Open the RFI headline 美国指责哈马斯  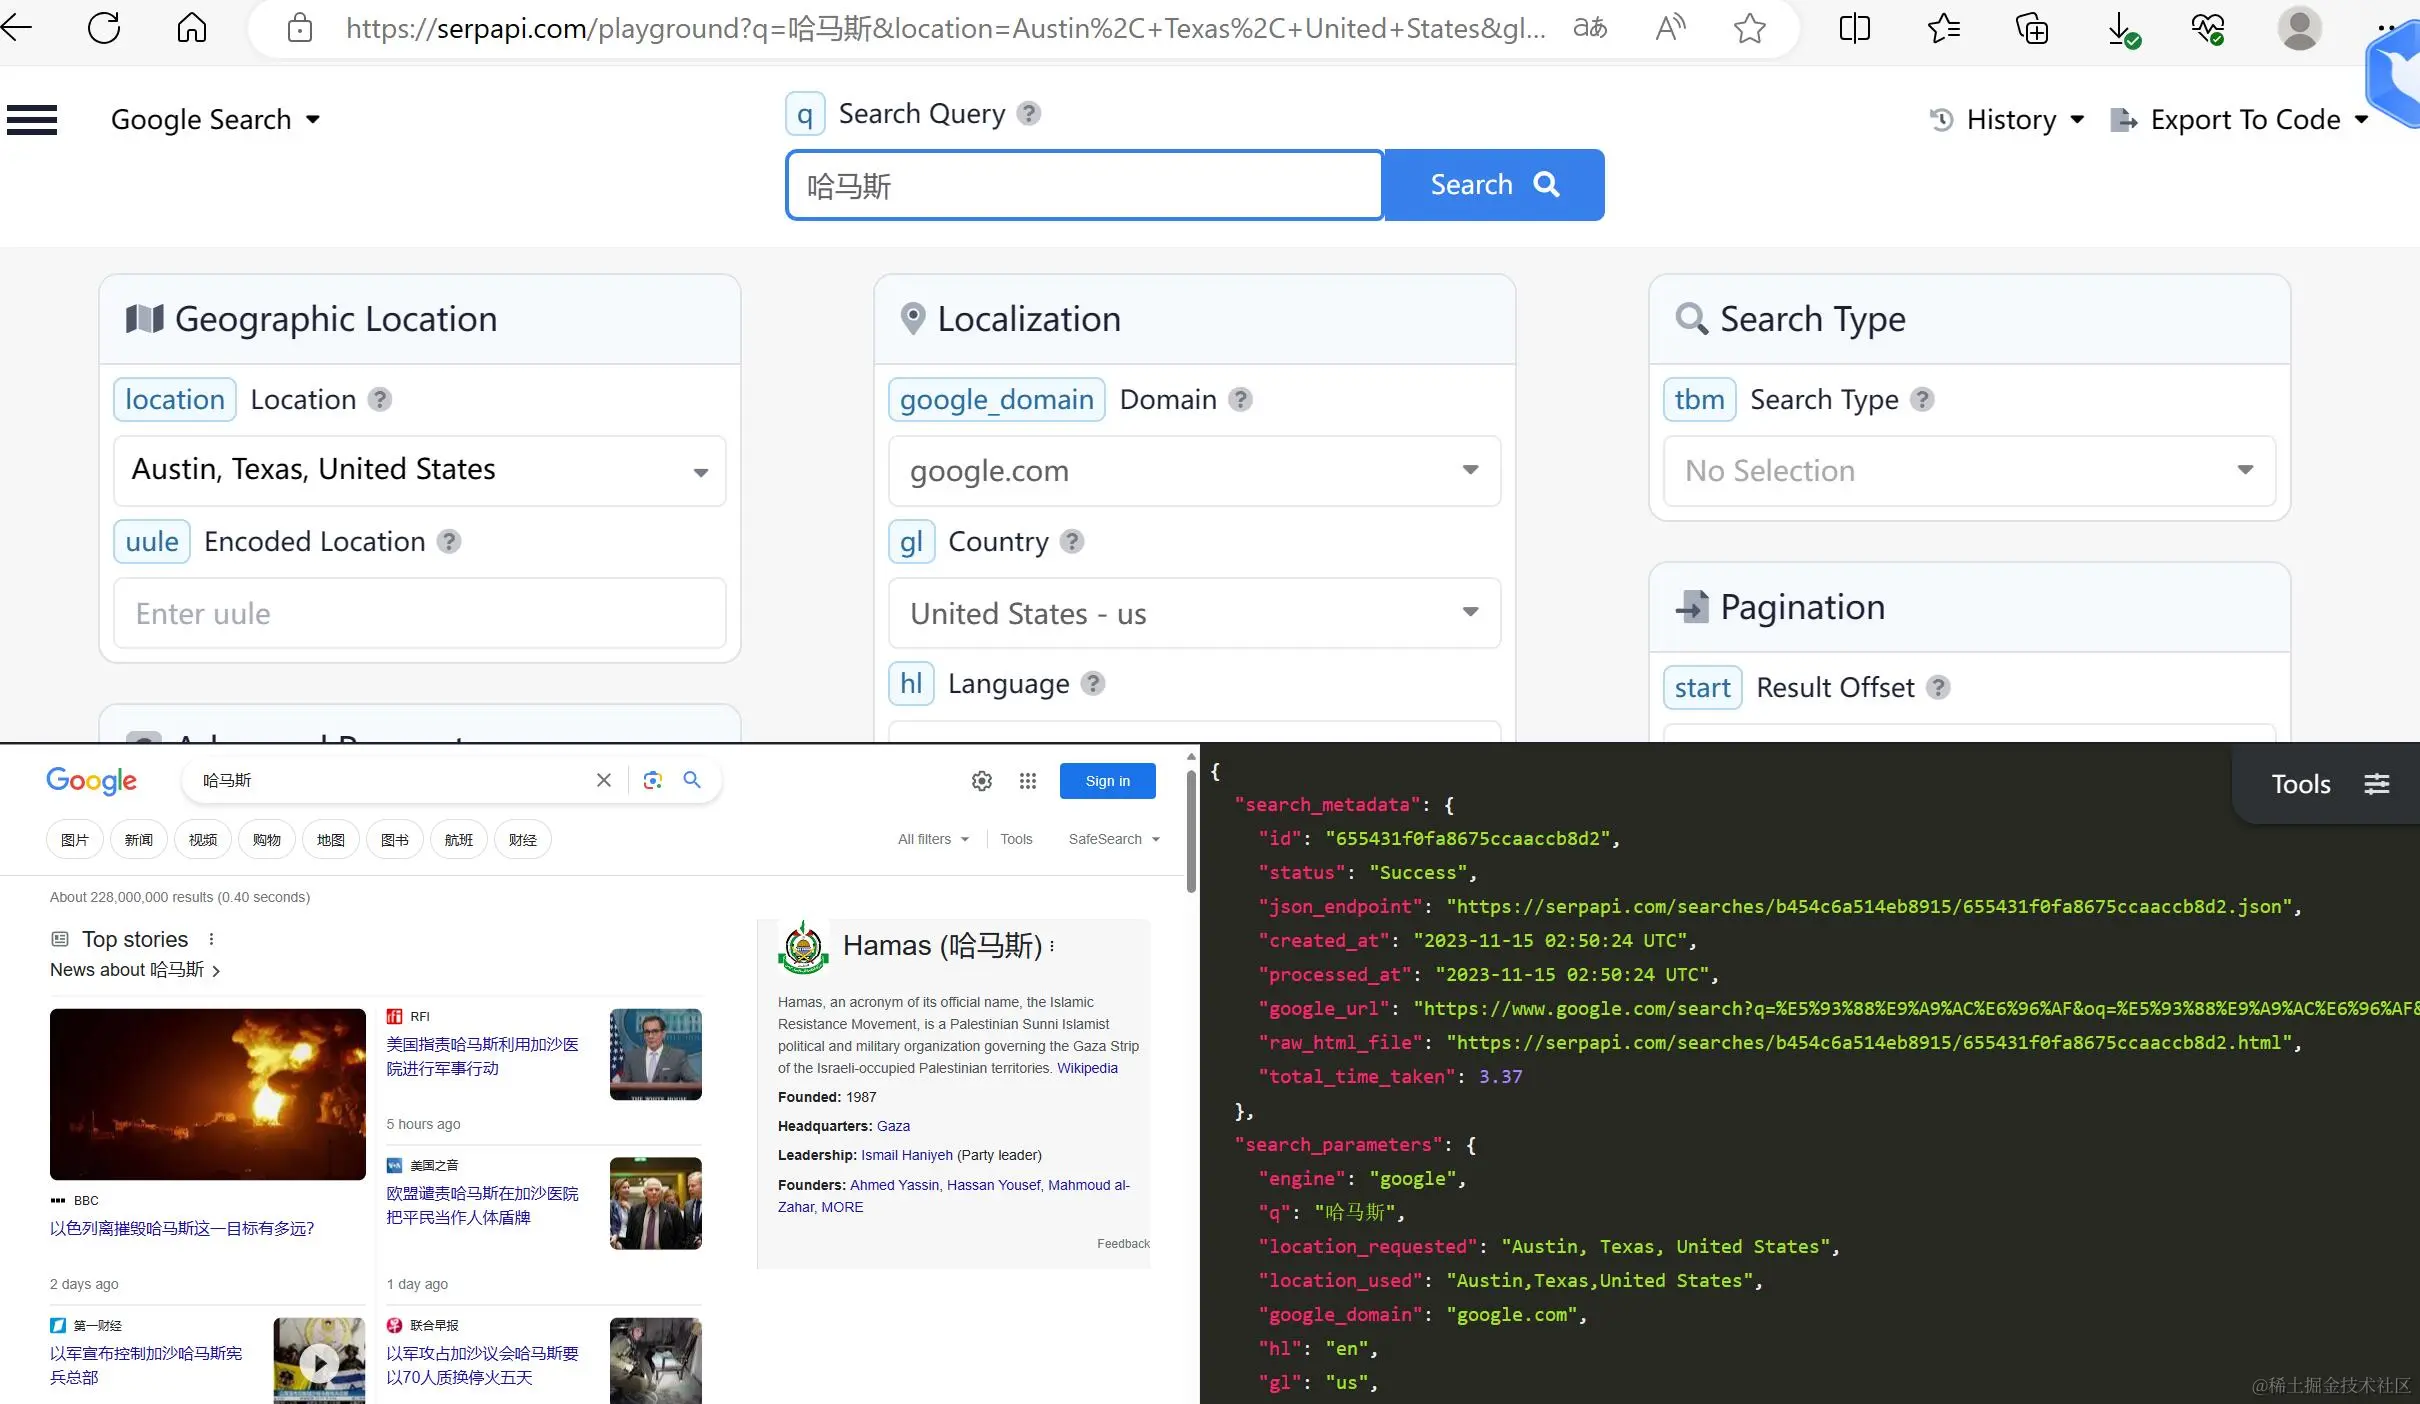(482, 1056)
